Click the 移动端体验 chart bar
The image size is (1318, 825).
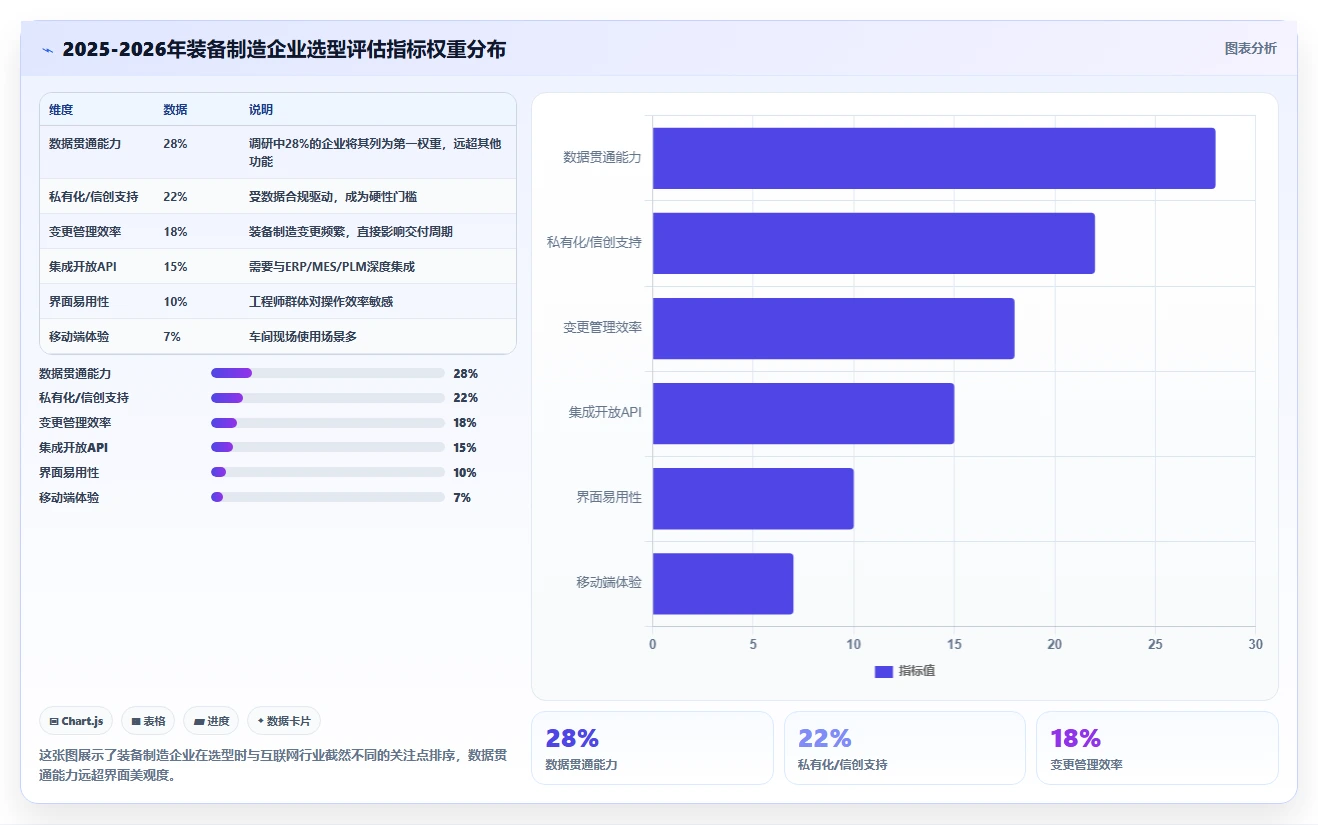pos(723,584)
